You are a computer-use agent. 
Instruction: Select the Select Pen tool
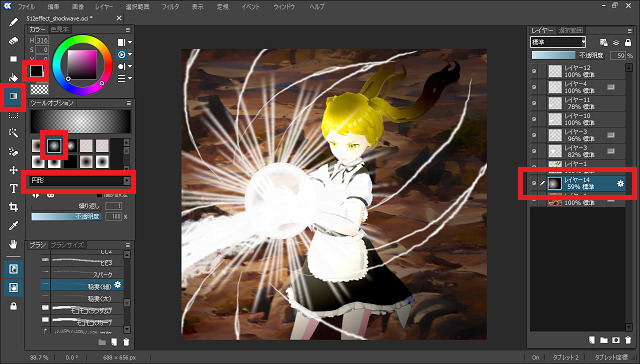point(13,151)
